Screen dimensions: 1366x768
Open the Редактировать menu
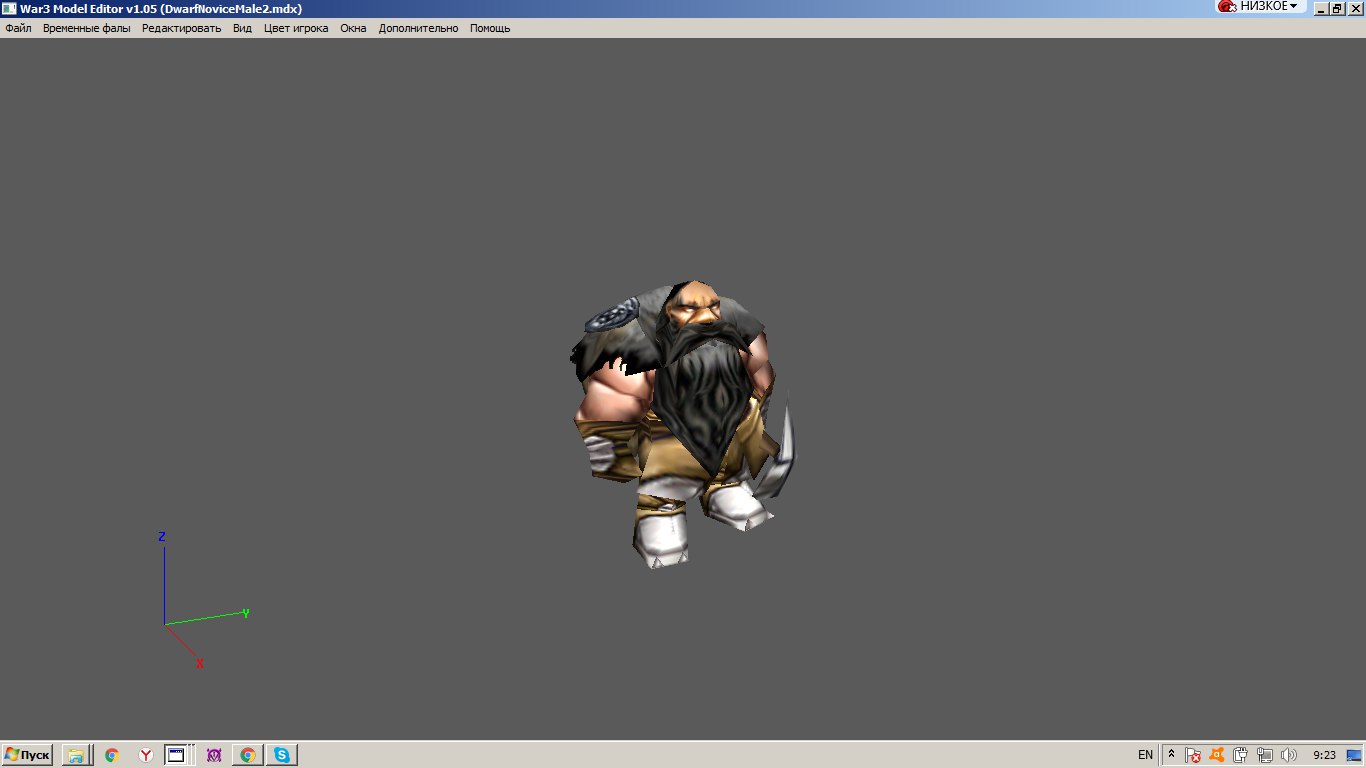click(181, 28)
